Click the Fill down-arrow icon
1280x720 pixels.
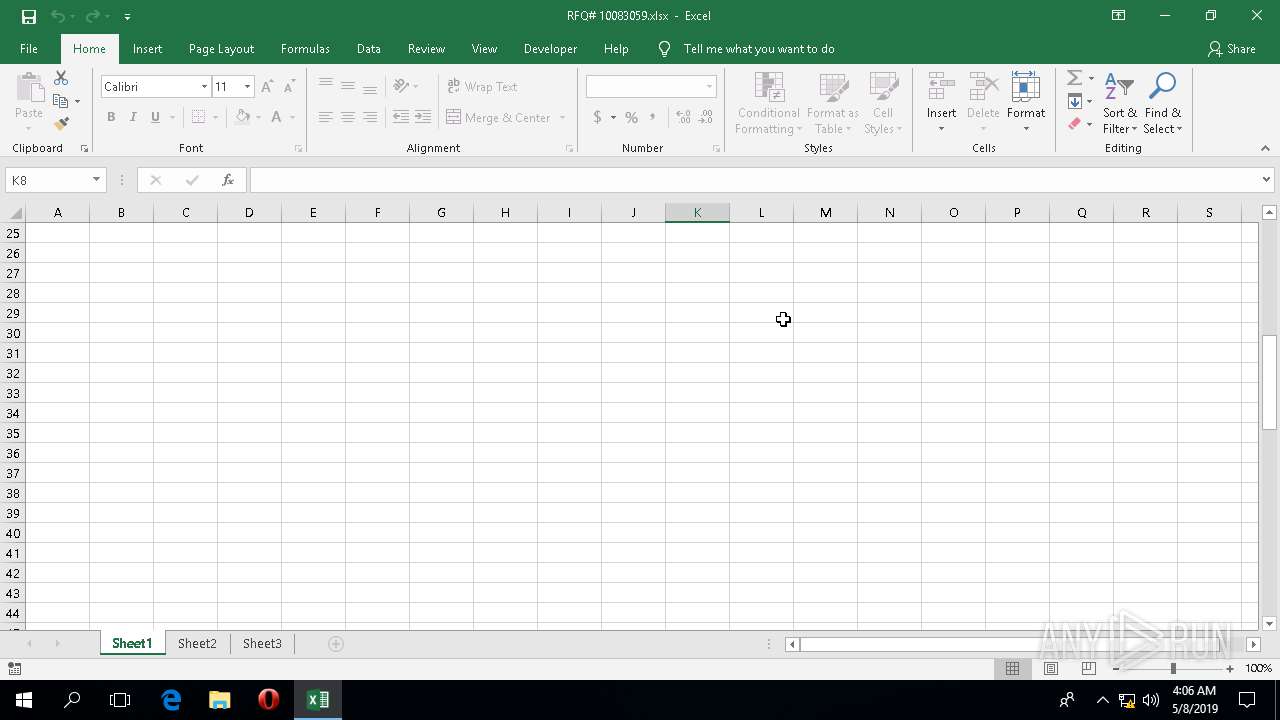tap(1074, 101)
